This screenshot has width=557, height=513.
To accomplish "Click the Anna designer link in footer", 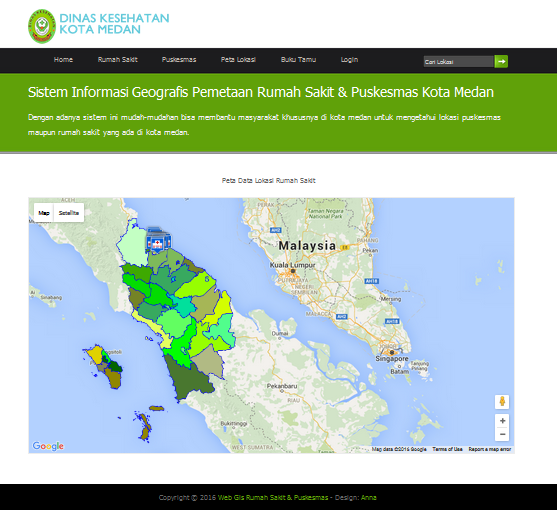I will (x=369, y=497).
